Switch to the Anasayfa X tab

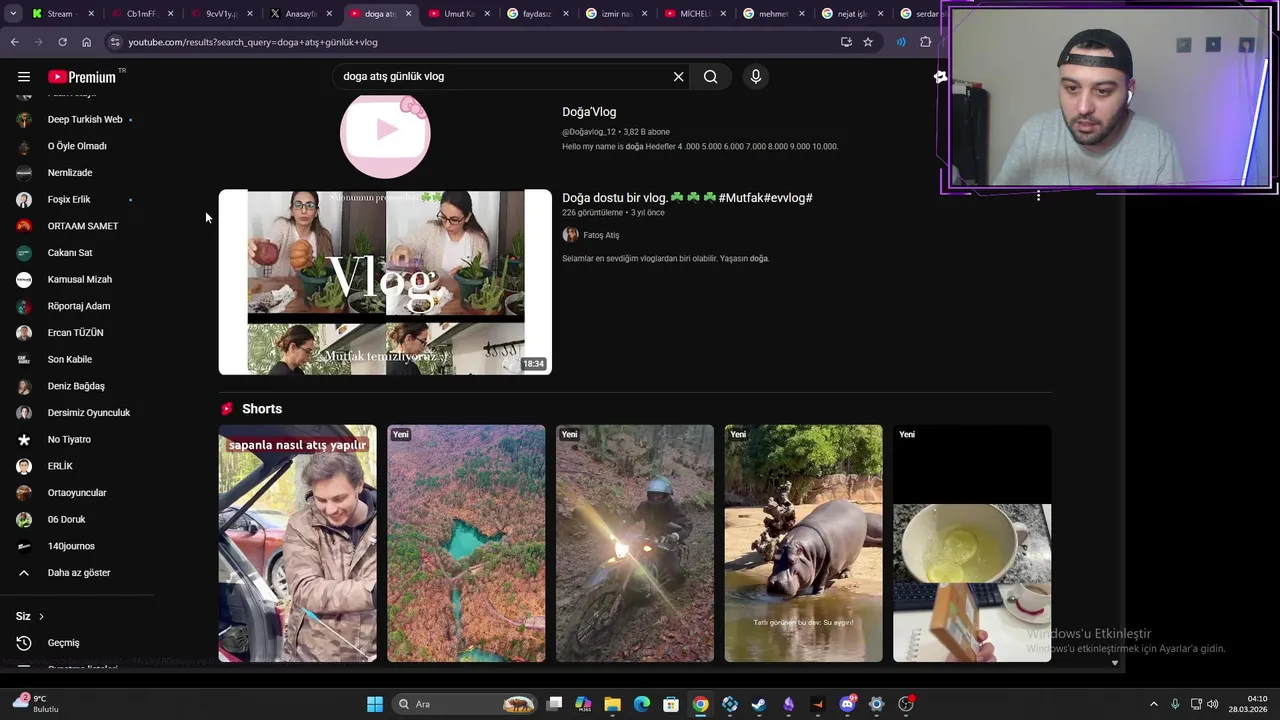tap(300, 14)
